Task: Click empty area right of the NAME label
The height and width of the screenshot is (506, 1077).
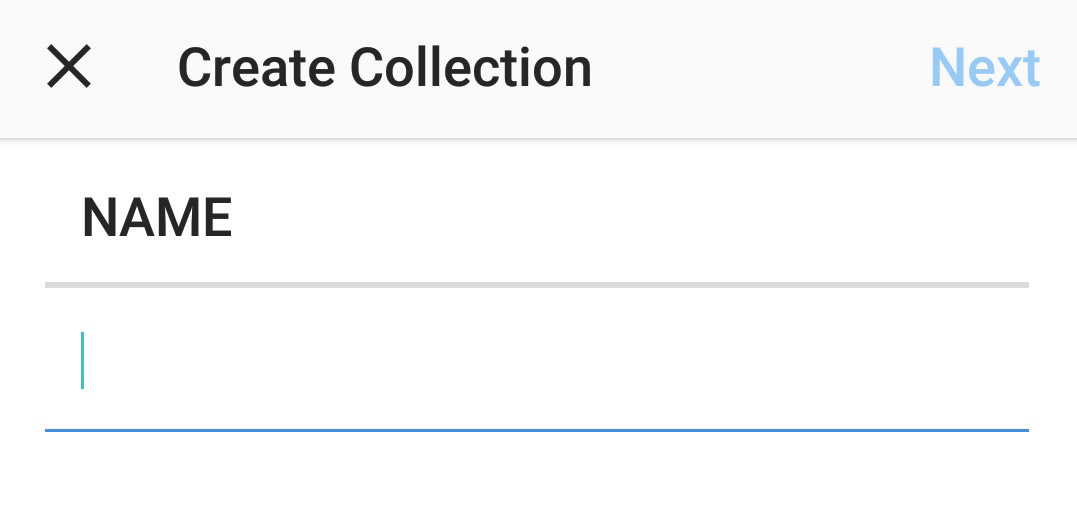Action: [x=631, y=218]
